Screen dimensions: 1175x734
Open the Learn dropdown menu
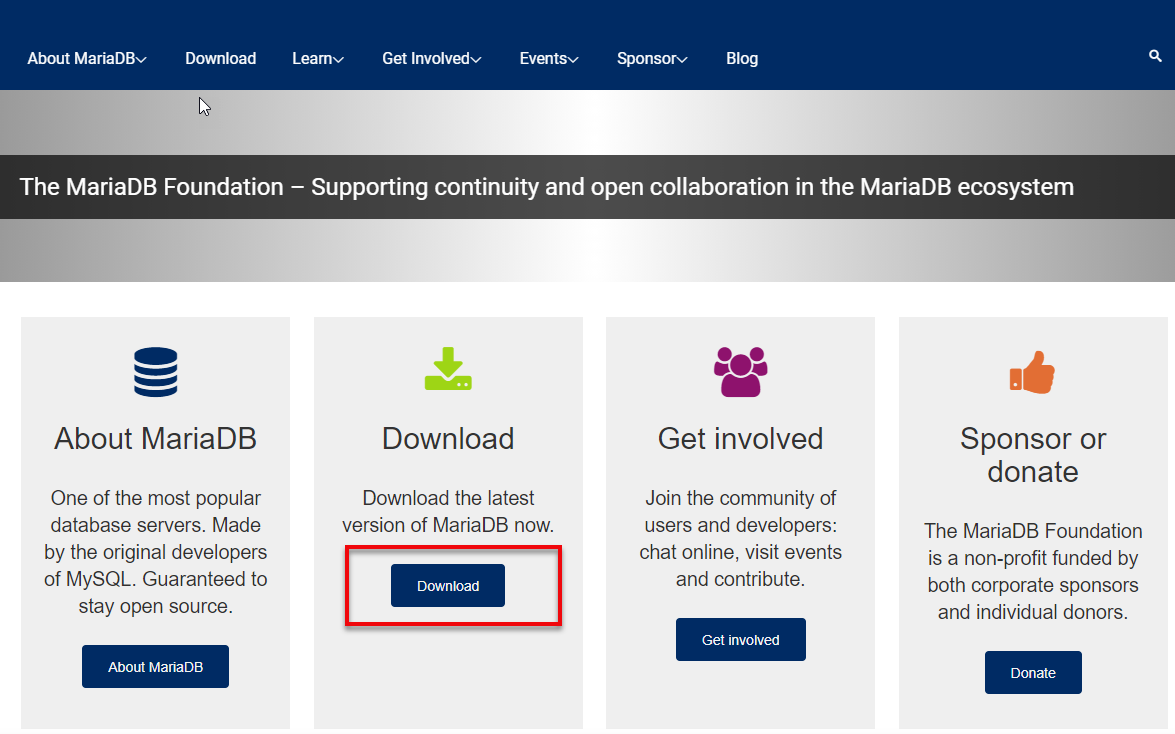point(317,58)
